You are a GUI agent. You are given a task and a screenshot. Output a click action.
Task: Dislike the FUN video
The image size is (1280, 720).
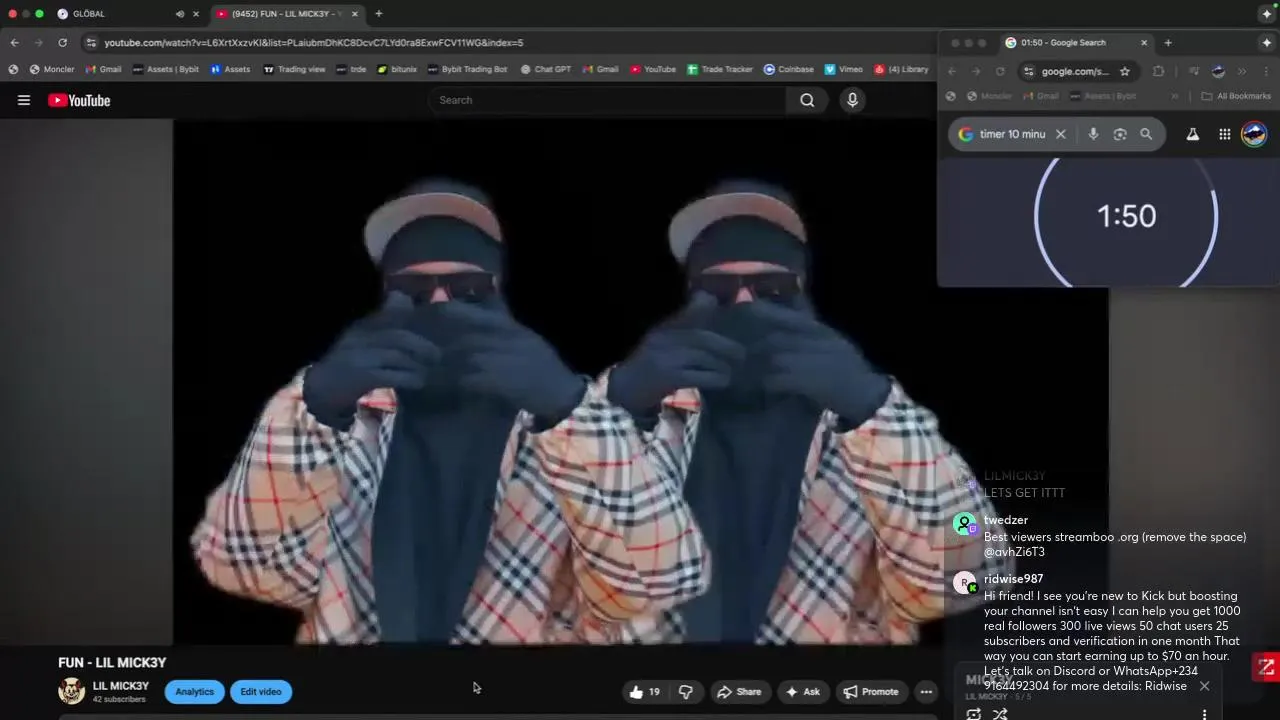tap(686, 692)
